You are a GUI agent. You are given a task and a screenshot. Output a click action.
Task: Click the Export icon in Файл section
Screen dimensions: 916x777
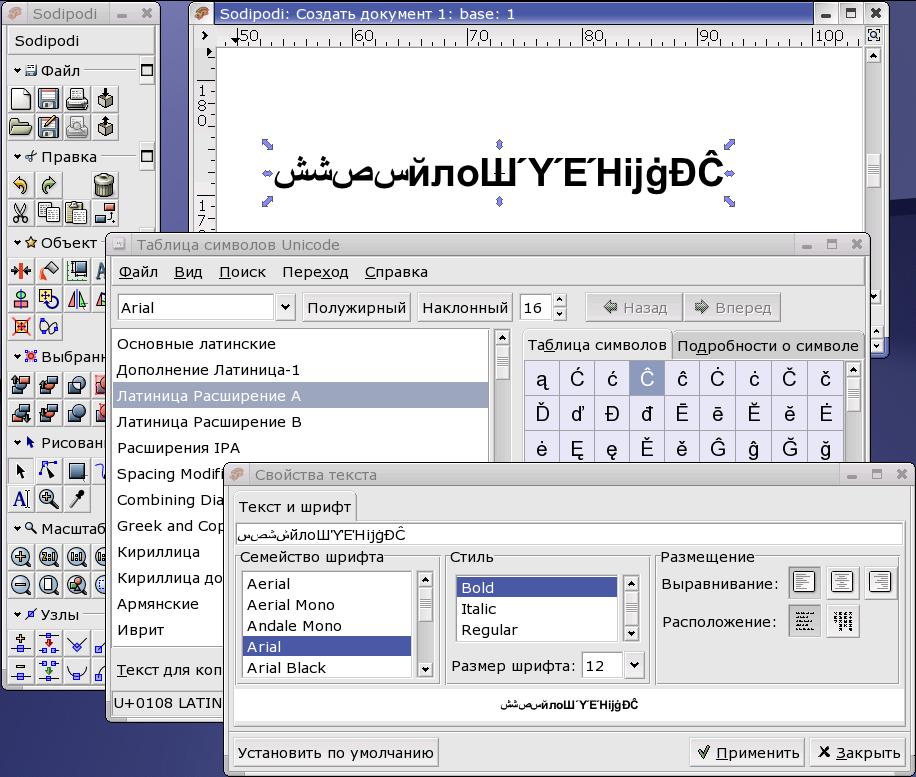[x=105, y=127]
